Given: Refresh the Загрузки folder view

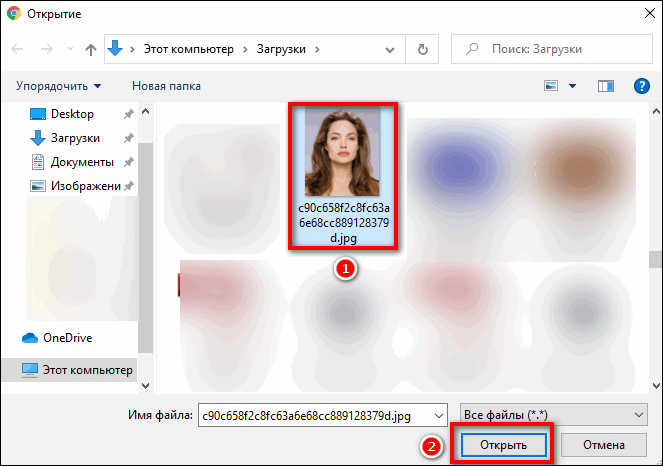Looking at the screenshot, I should [422, 49].
